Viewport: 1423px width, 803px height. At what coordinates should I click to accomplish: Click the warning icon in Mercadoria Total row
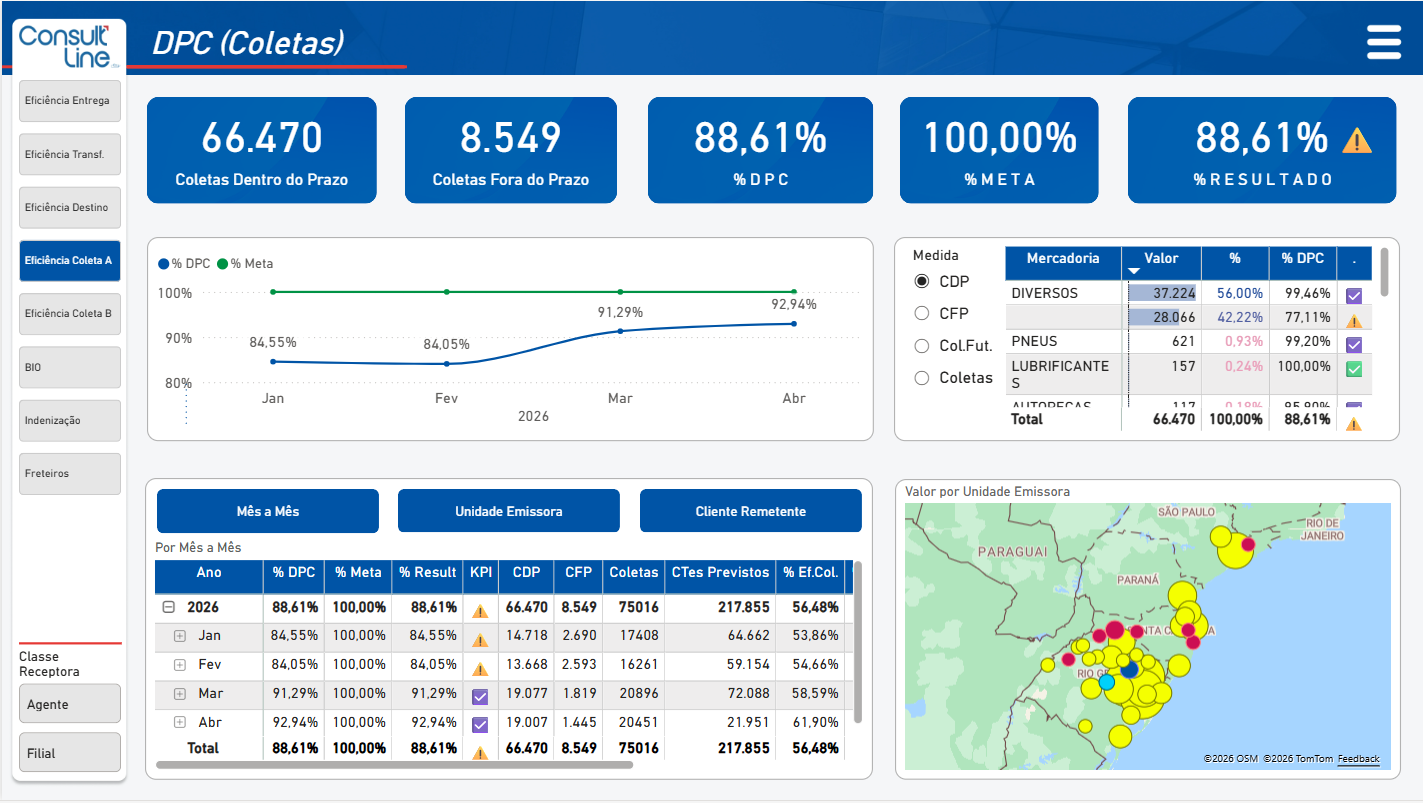click(1354, 423)
